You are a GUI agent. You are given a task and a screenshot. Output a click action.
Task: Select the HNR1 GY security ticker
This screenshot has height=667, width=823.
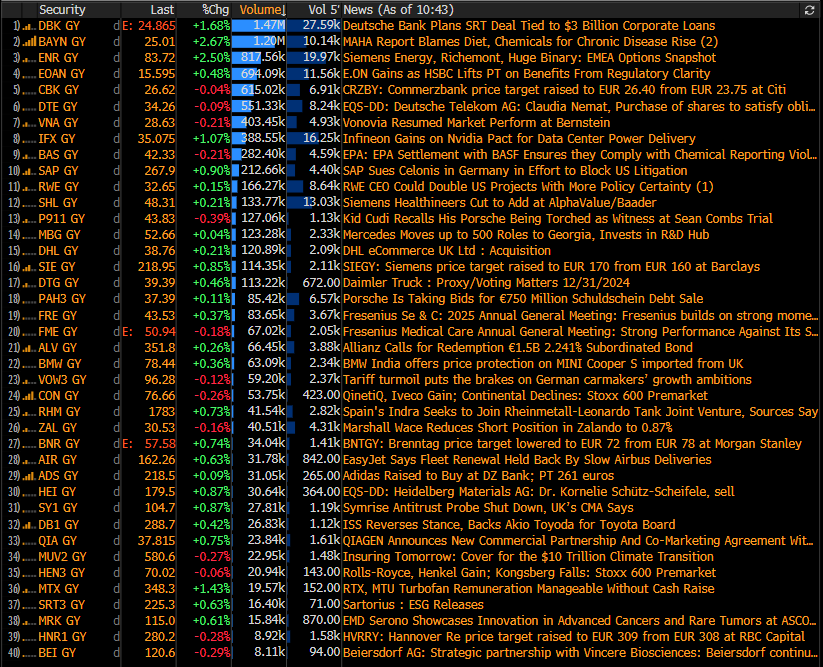(x=62, y=637)
